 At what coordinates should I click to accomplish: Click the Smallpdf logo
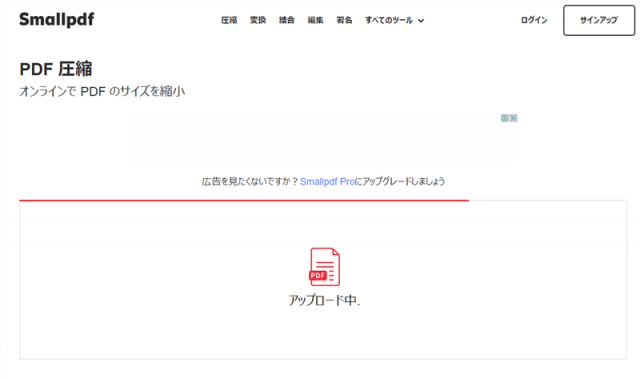click(x=57, y=19)
